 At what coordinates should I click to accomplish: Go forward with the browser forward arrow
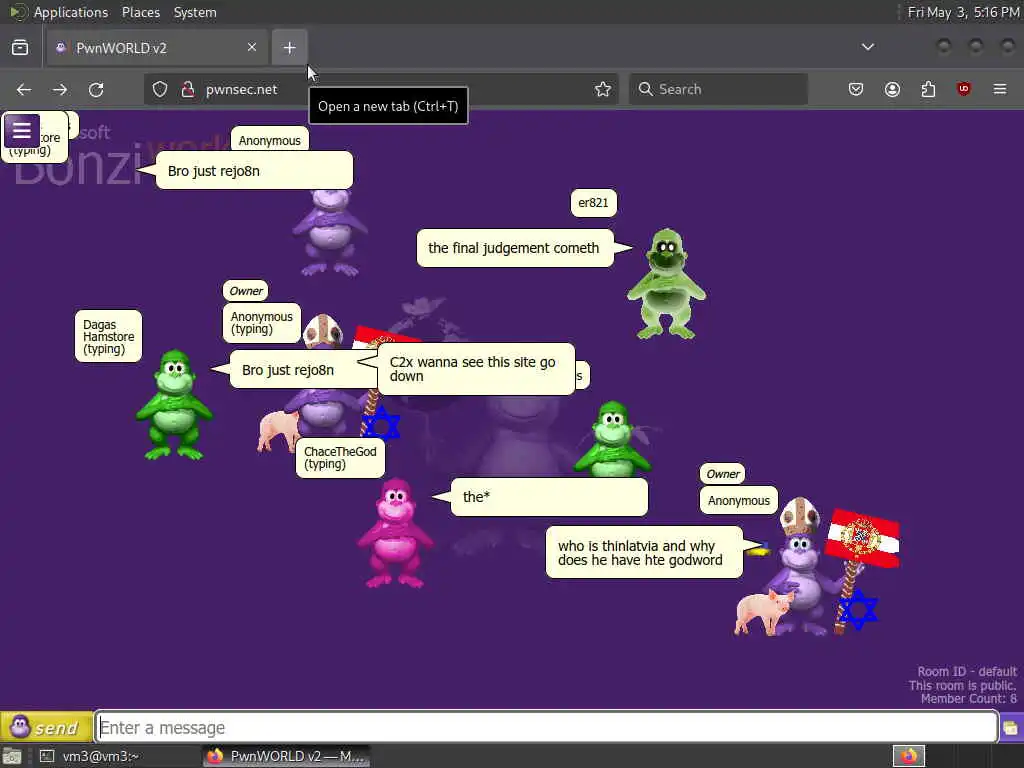[60, 89]
